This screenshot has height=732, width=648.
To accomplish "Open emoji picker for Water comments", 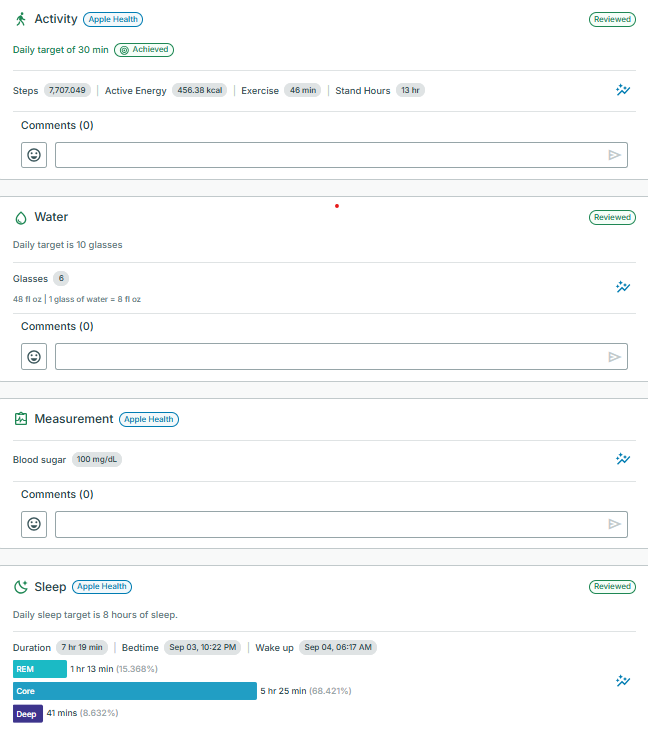I will pos(34,356).
